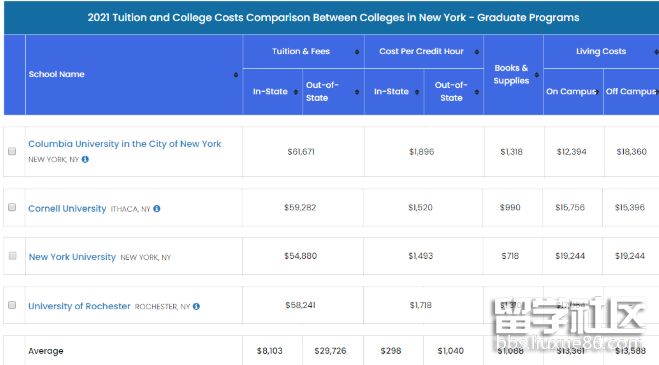659x365 pixels.
Task: Open the New York University link
Action: (72, 257)
